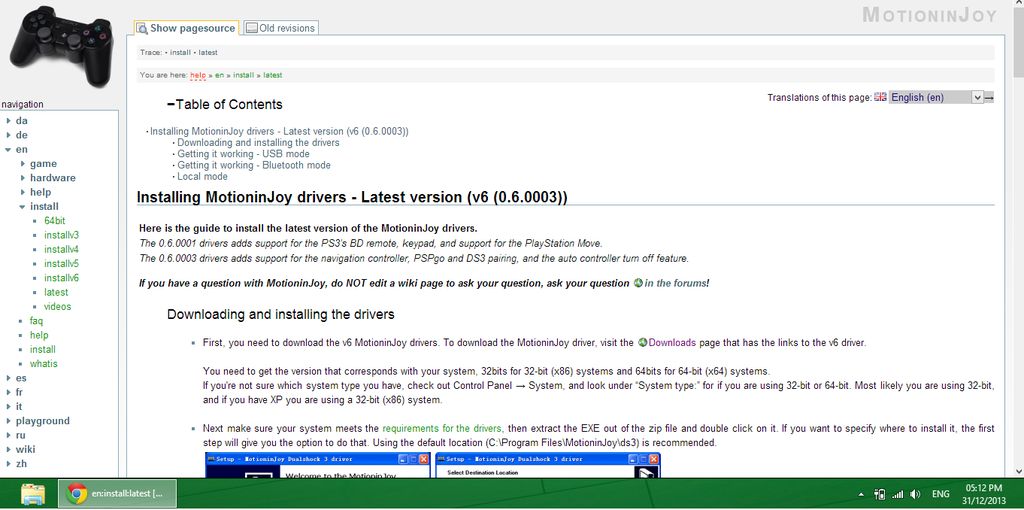Open the installv4 navigation link

tap(61, 249)
